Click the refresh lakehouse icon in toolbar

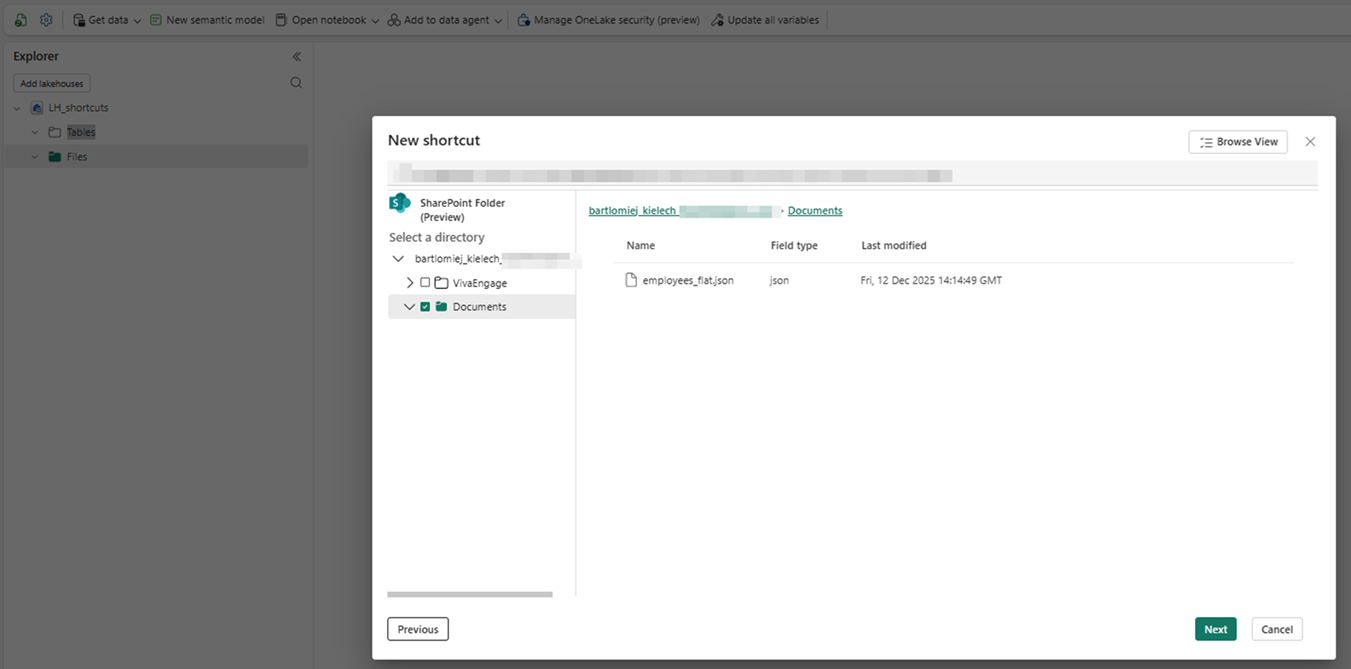point(21,20)
